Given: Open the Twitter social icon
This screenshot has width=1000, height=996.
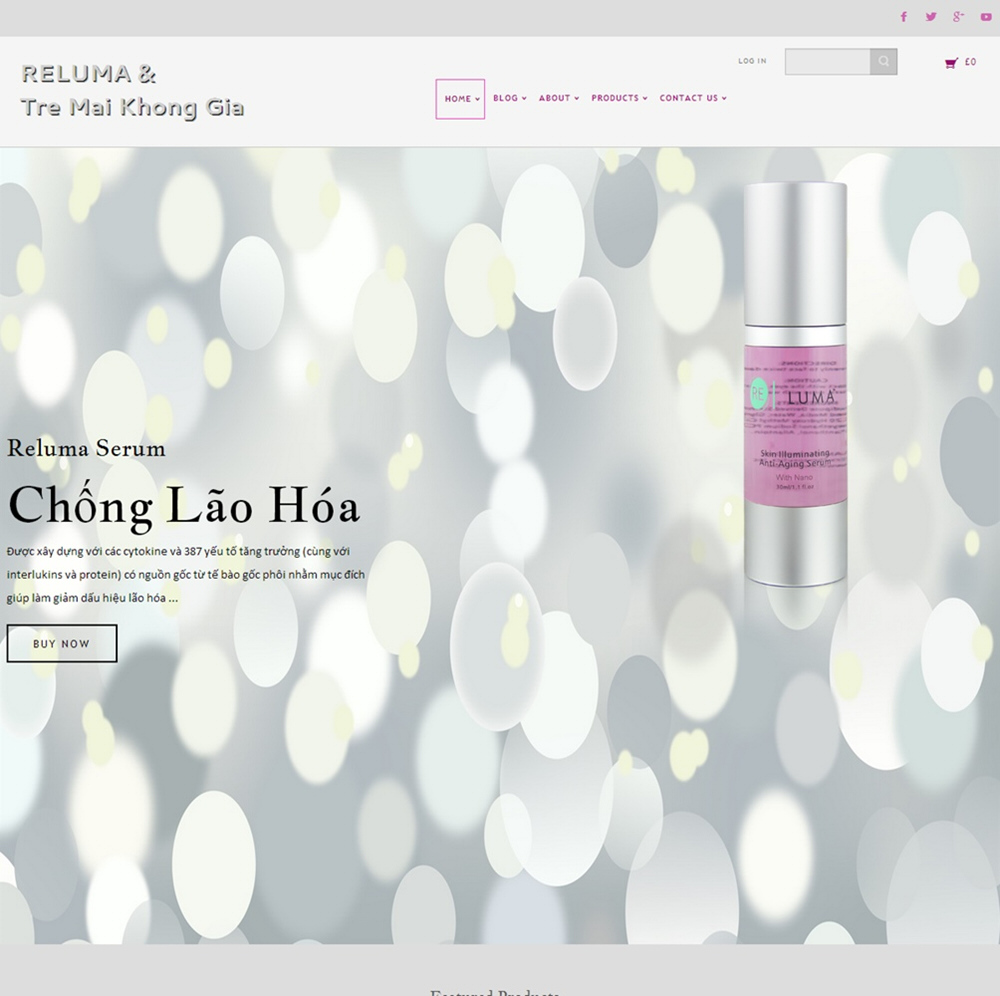Looking at the screenshot, I should pyautogui.click(x=931, y=17).
